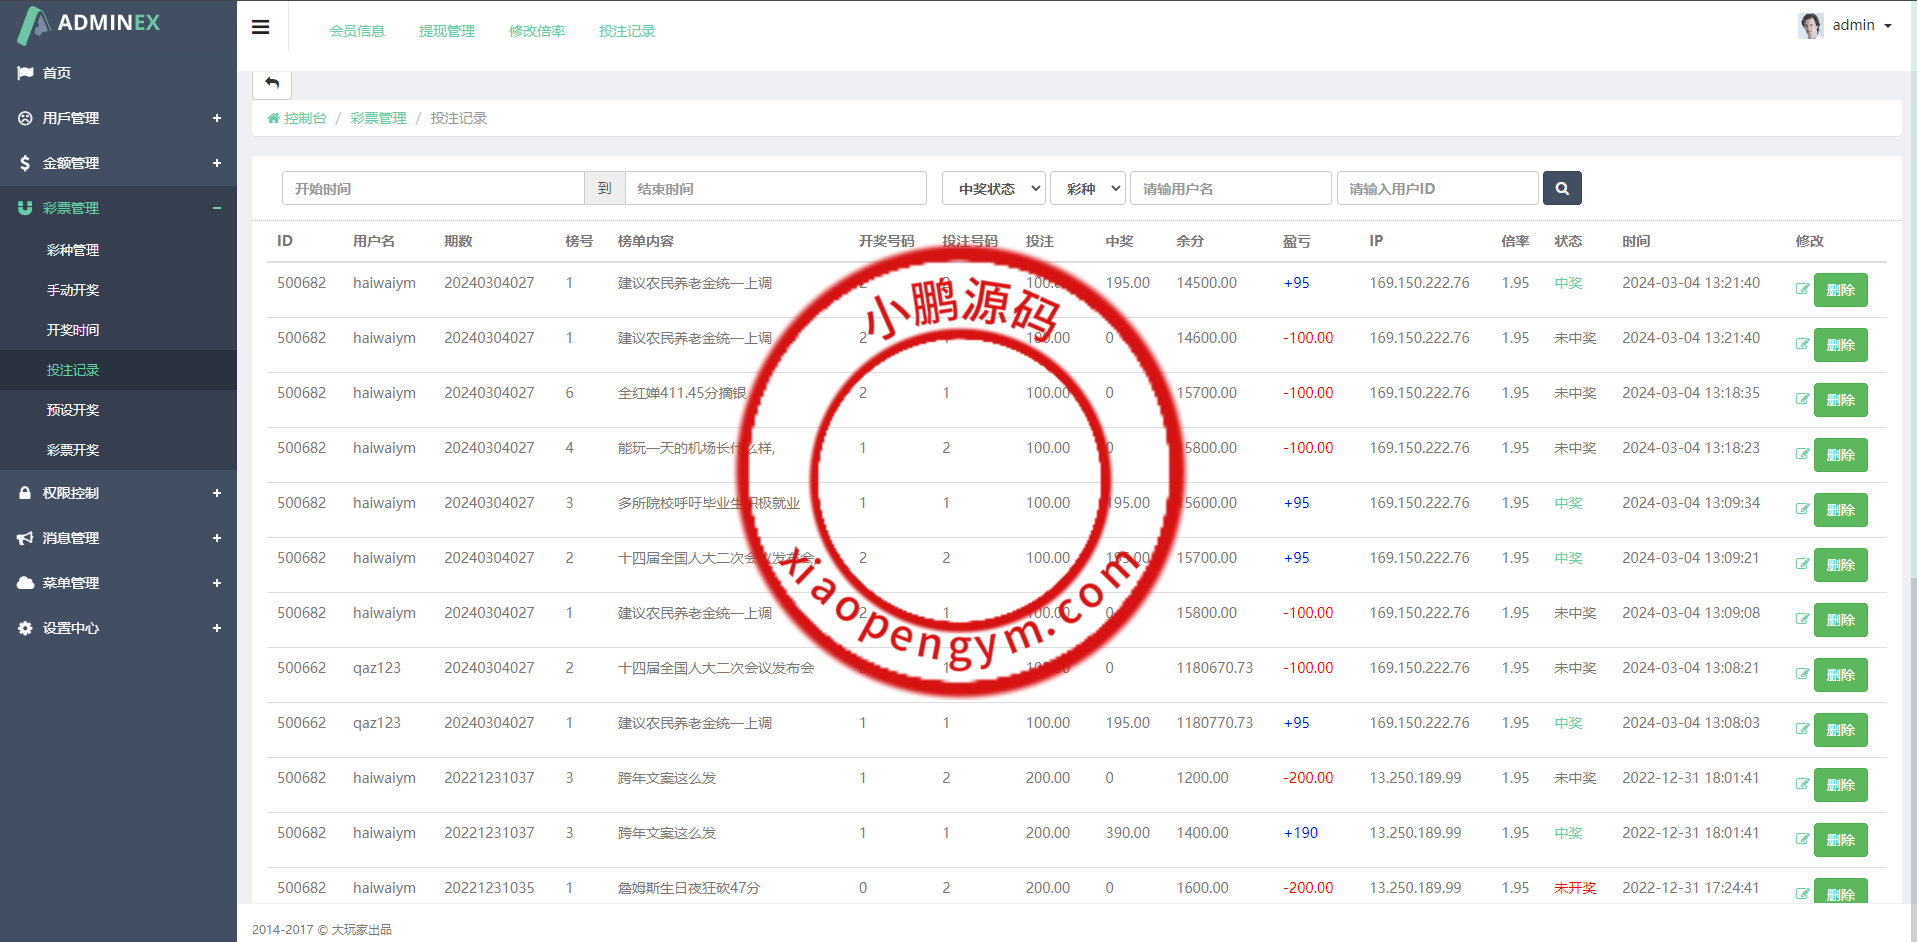Open the admin user dropdown caret
Image resolution: width=1917 pixels, height=942 pixels.
click(1888, 26)
